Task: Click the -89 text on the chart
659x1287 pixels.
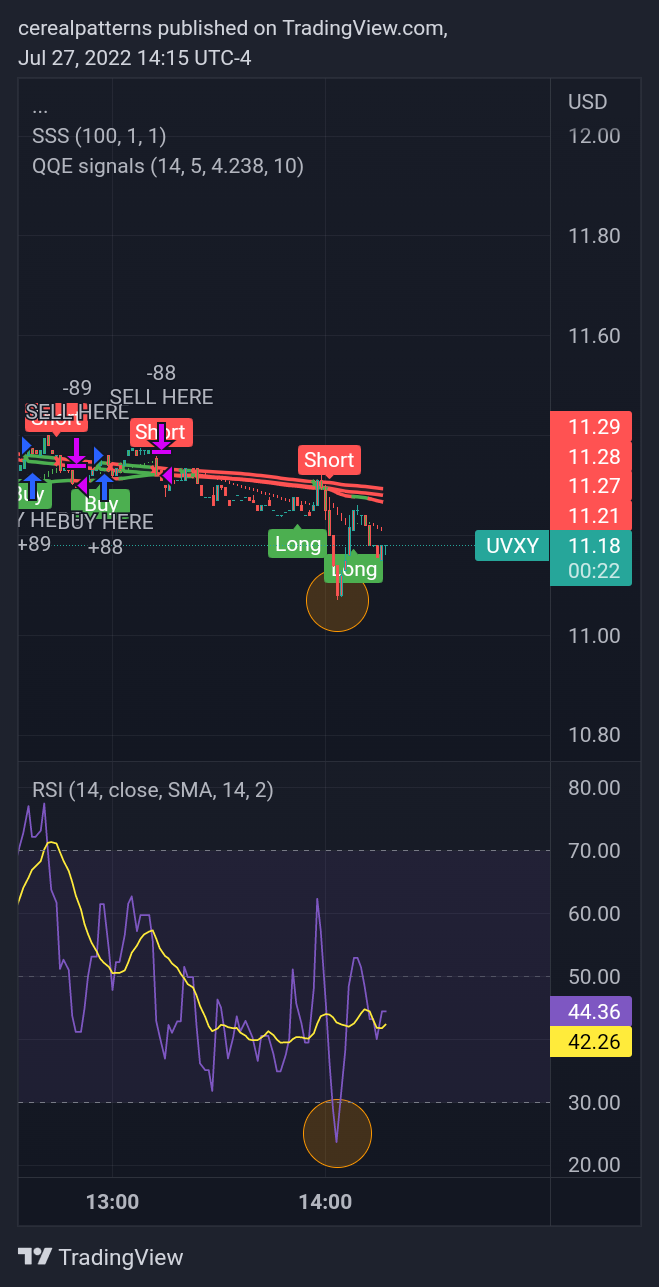Action: coord(77,388)
